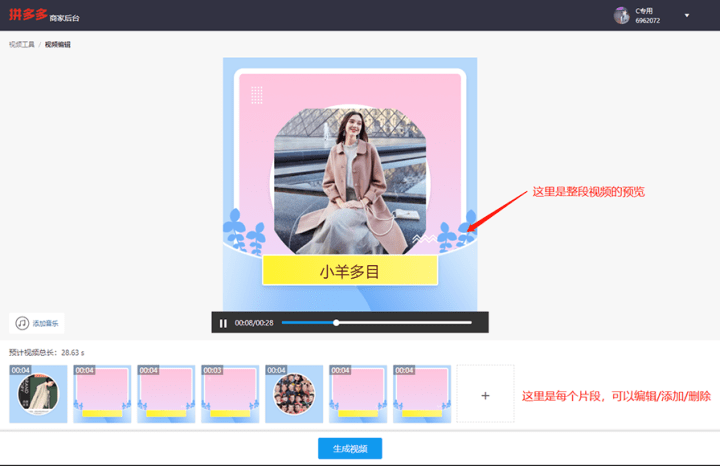Click the 视频编辑 breadcrumb item
The height and width of the screenshot is (466, 720).
coord(57,45)
